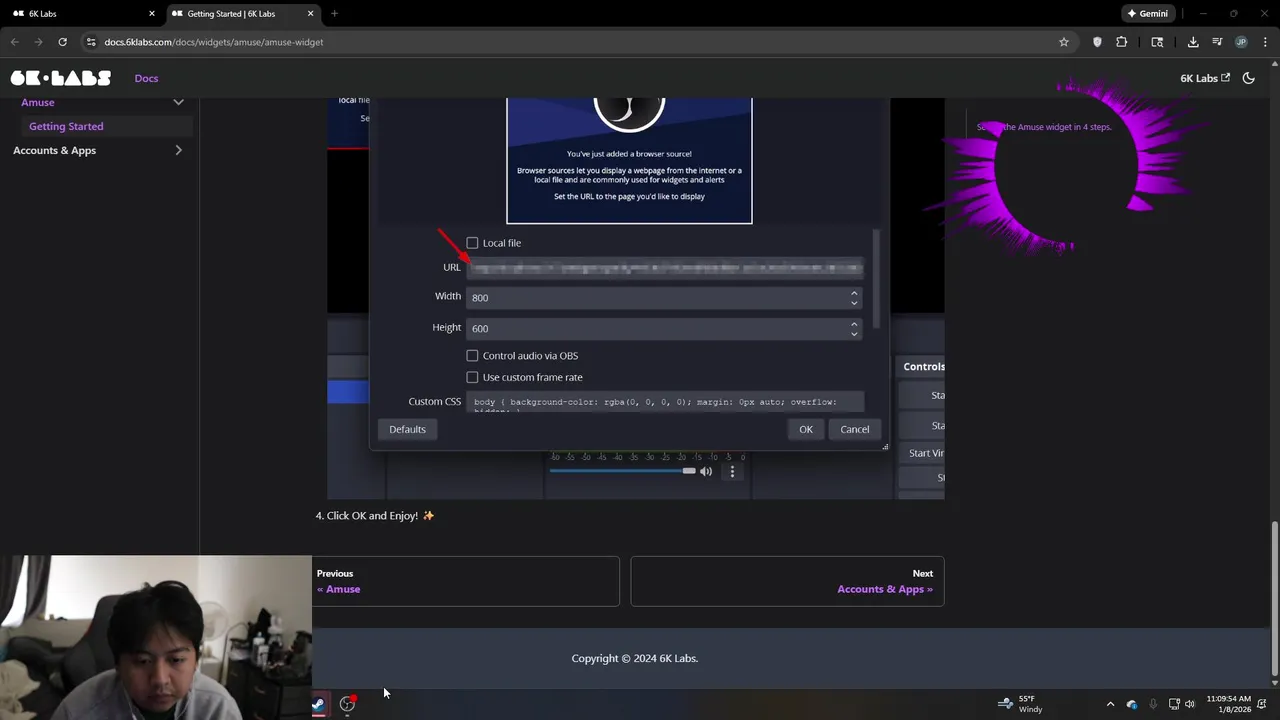
Task: Open a new tab with the plus icon
Action: (x=334, y=14)
